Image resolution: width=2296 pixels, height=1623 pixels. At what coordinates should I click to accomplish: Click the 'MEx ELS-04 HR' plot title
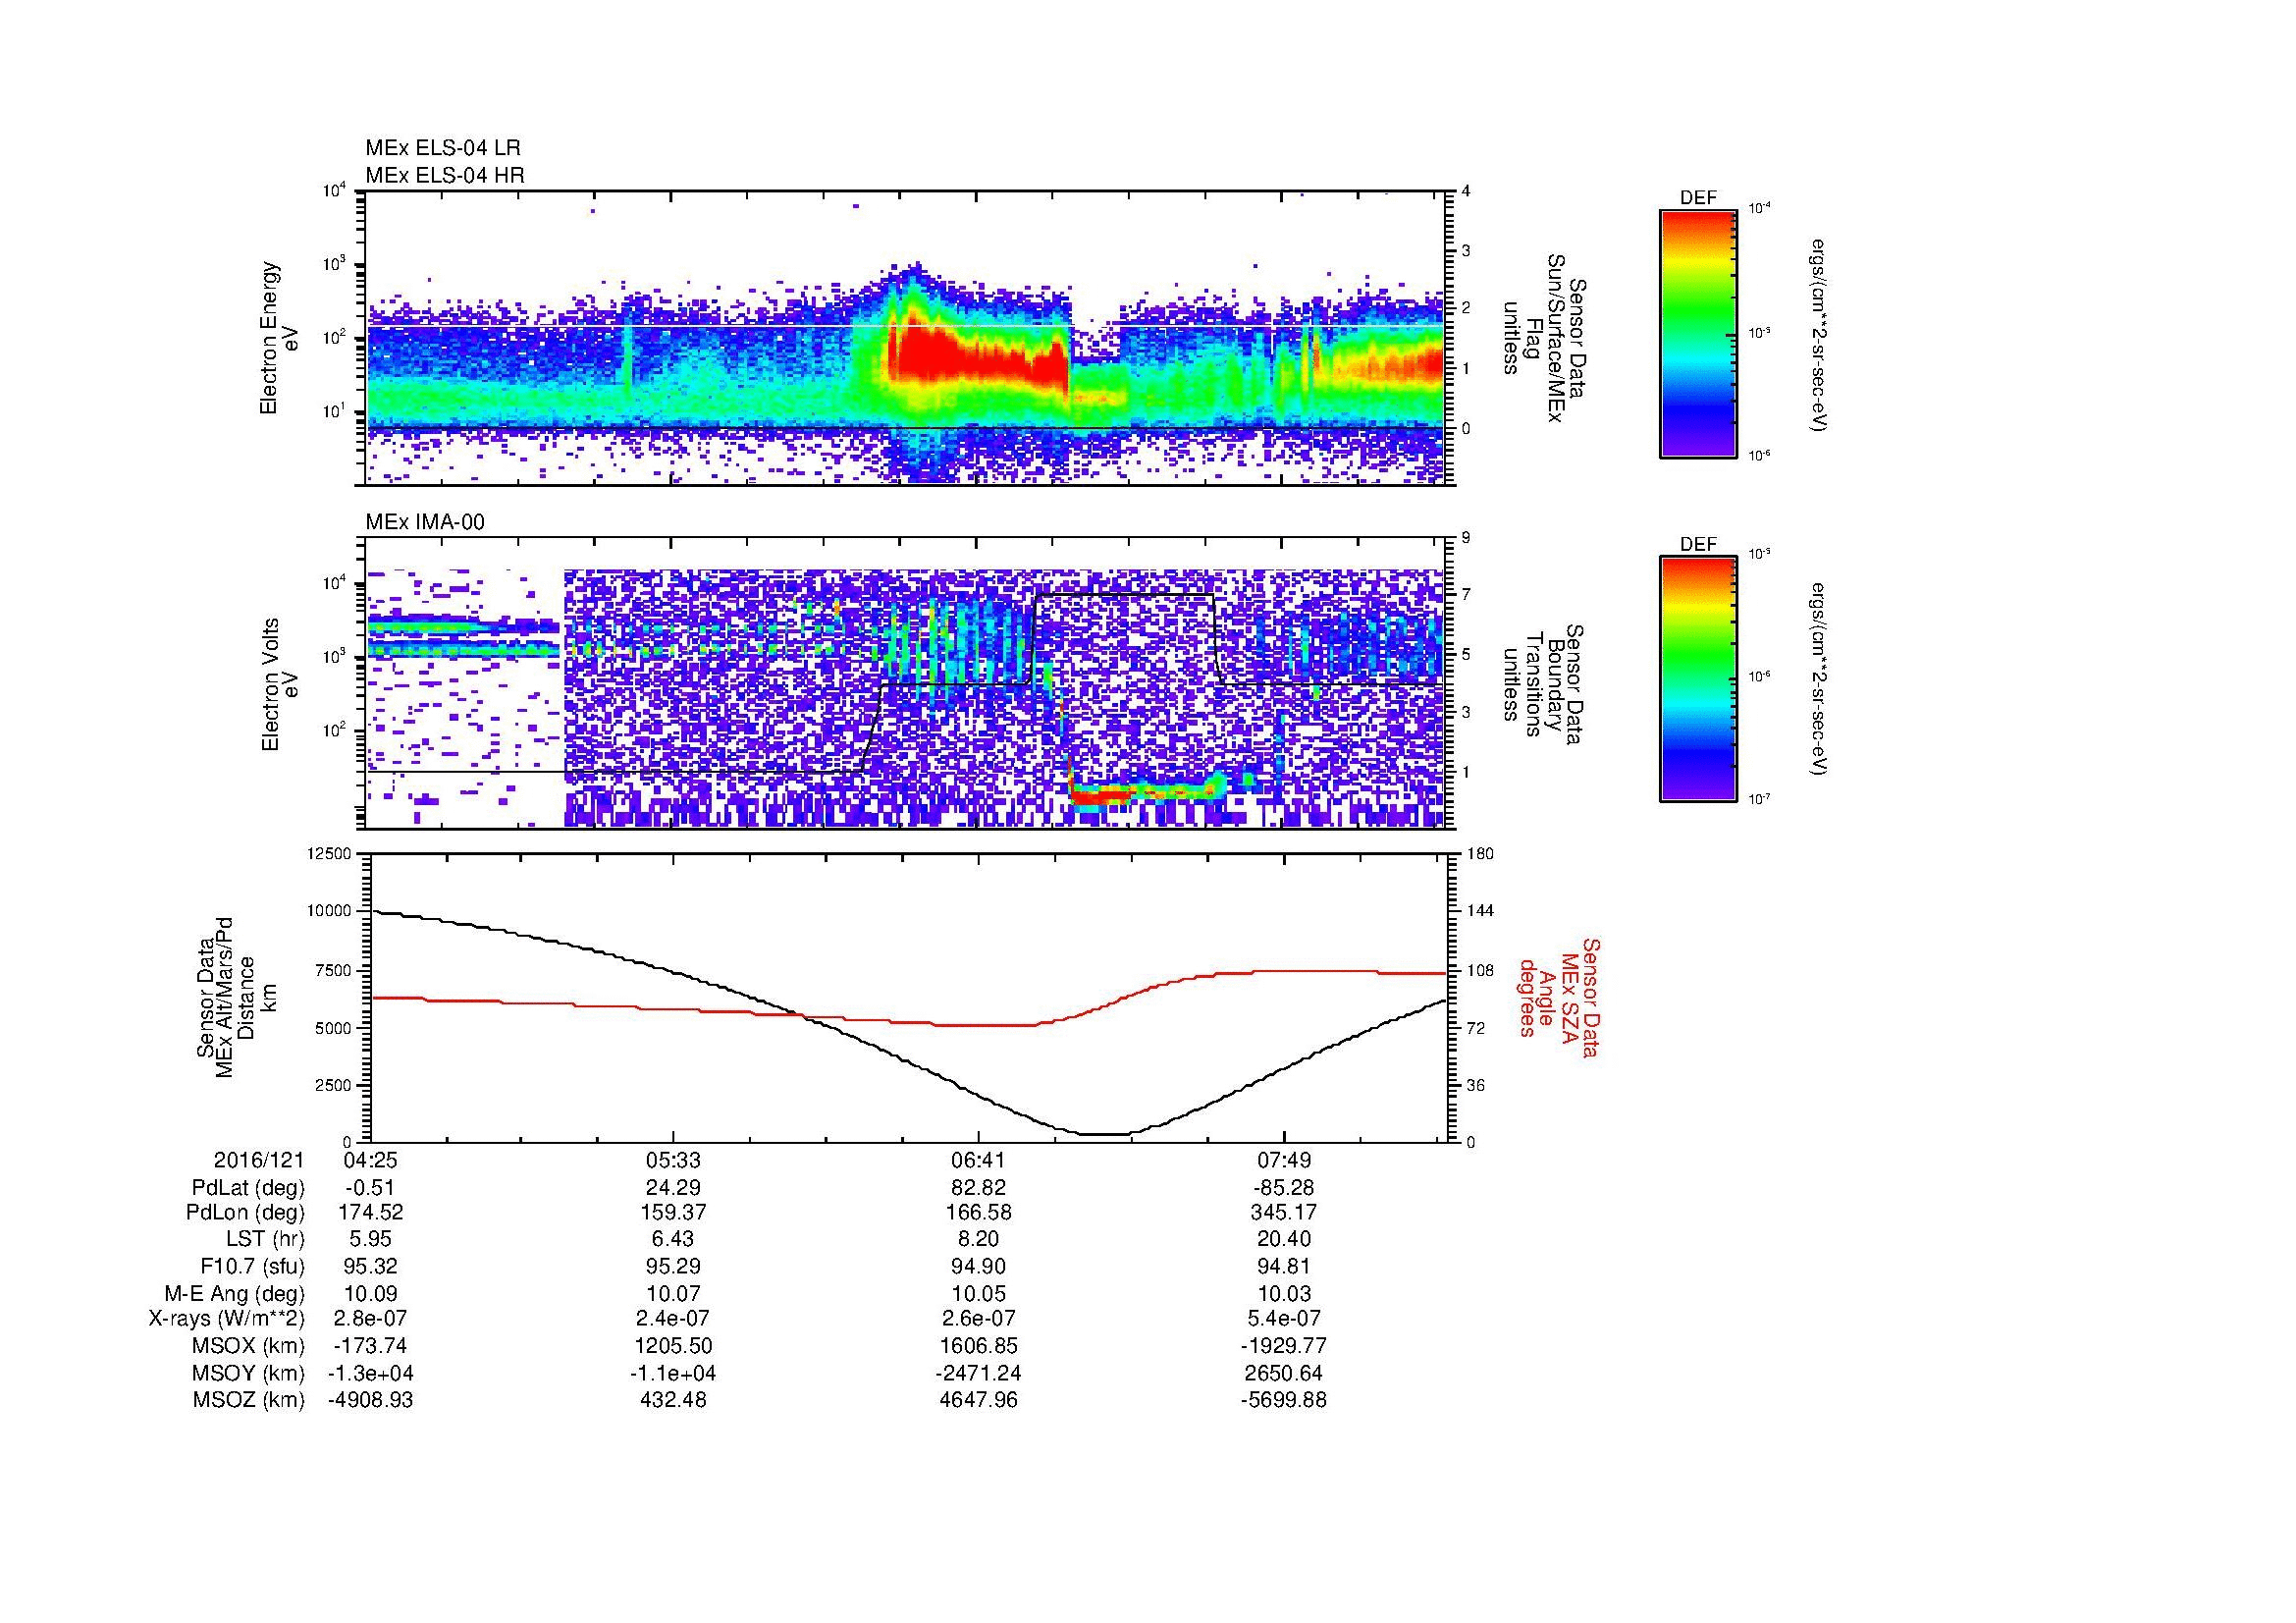pos(445,175)
